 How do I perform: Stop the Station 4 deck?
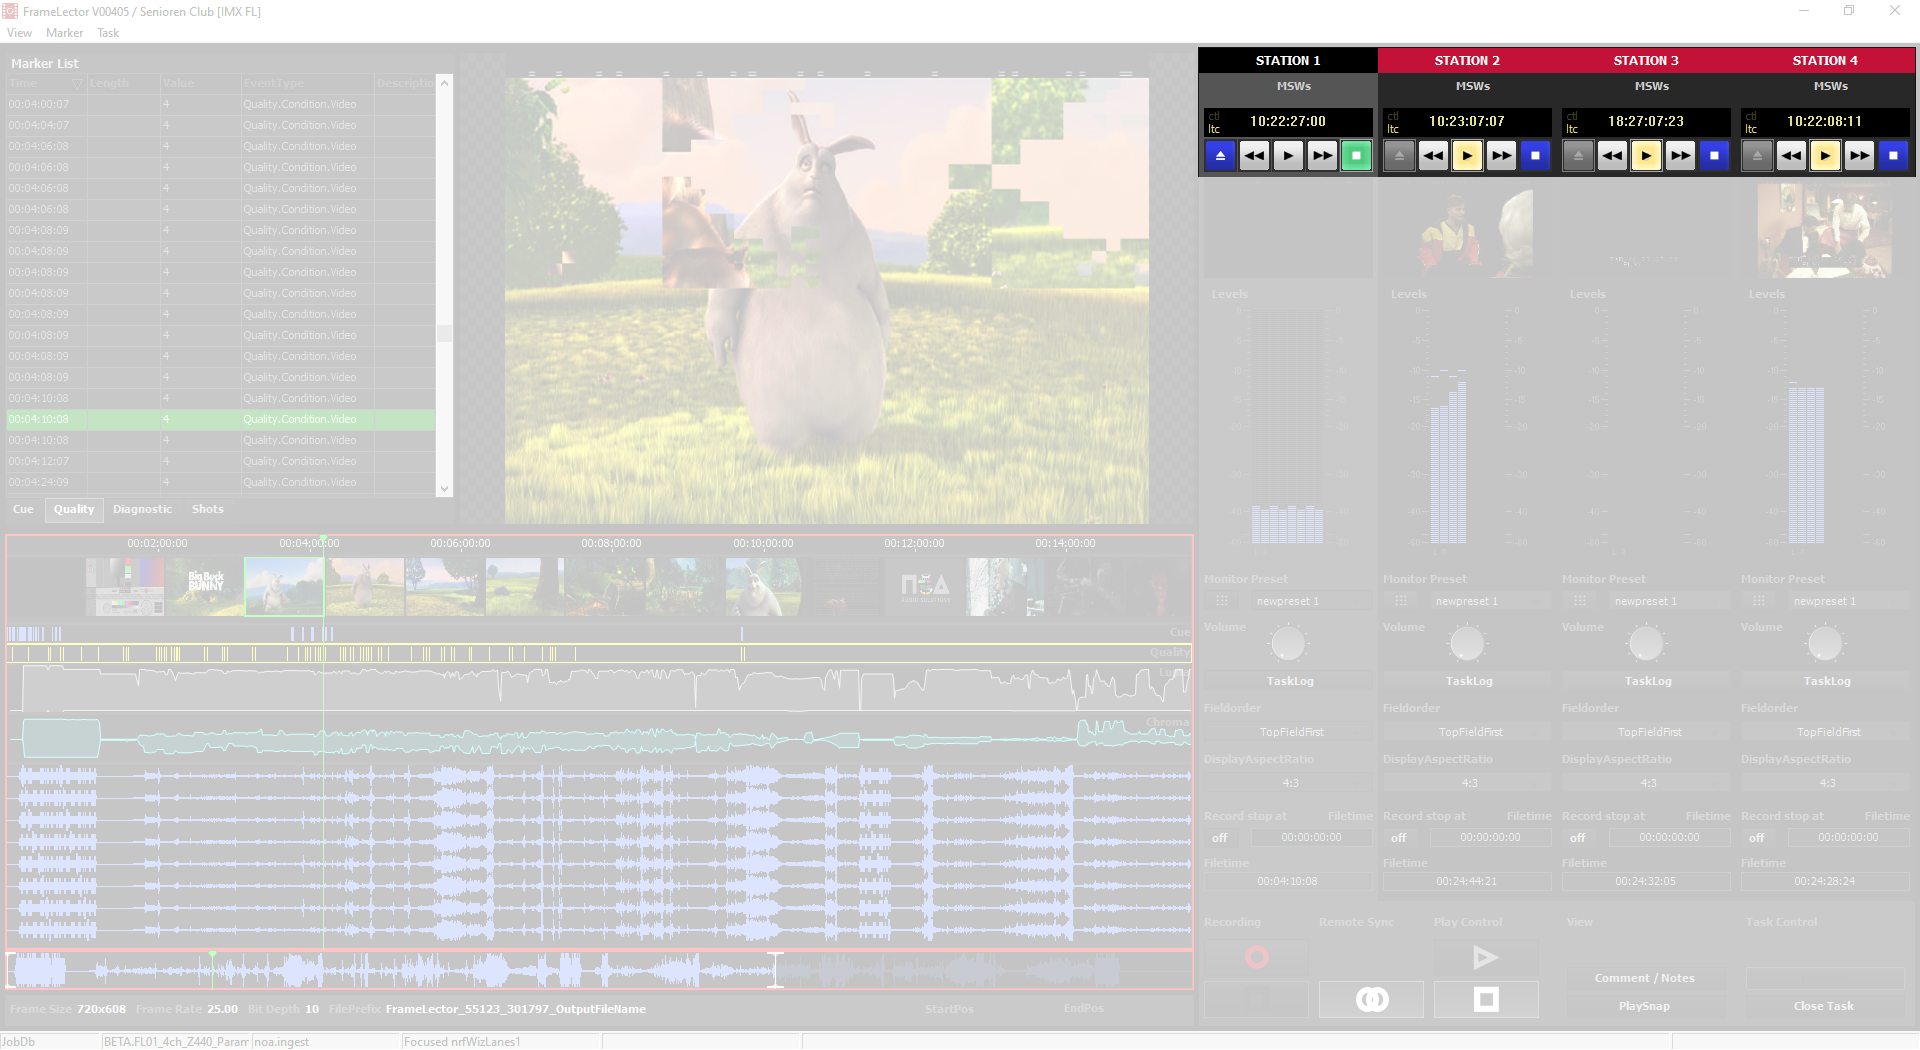1893,156
